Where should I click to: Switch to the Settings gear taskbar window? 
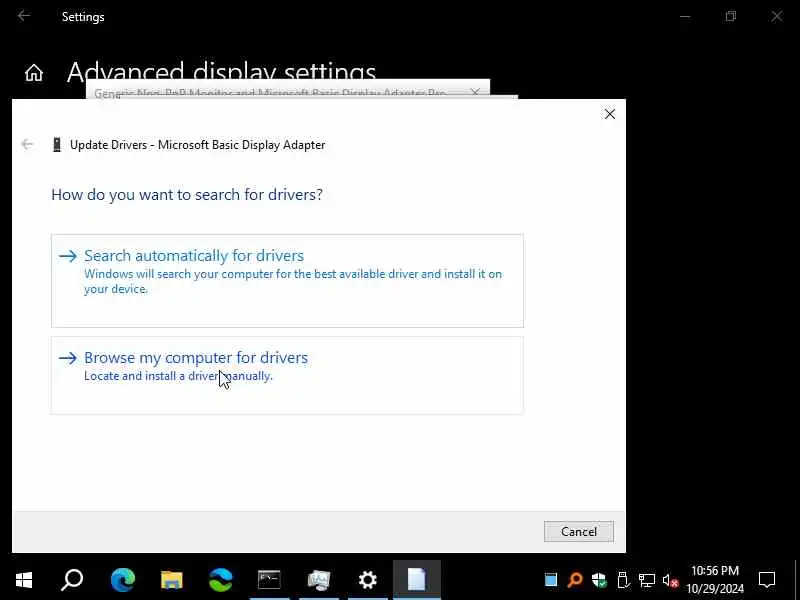(367, 580)
